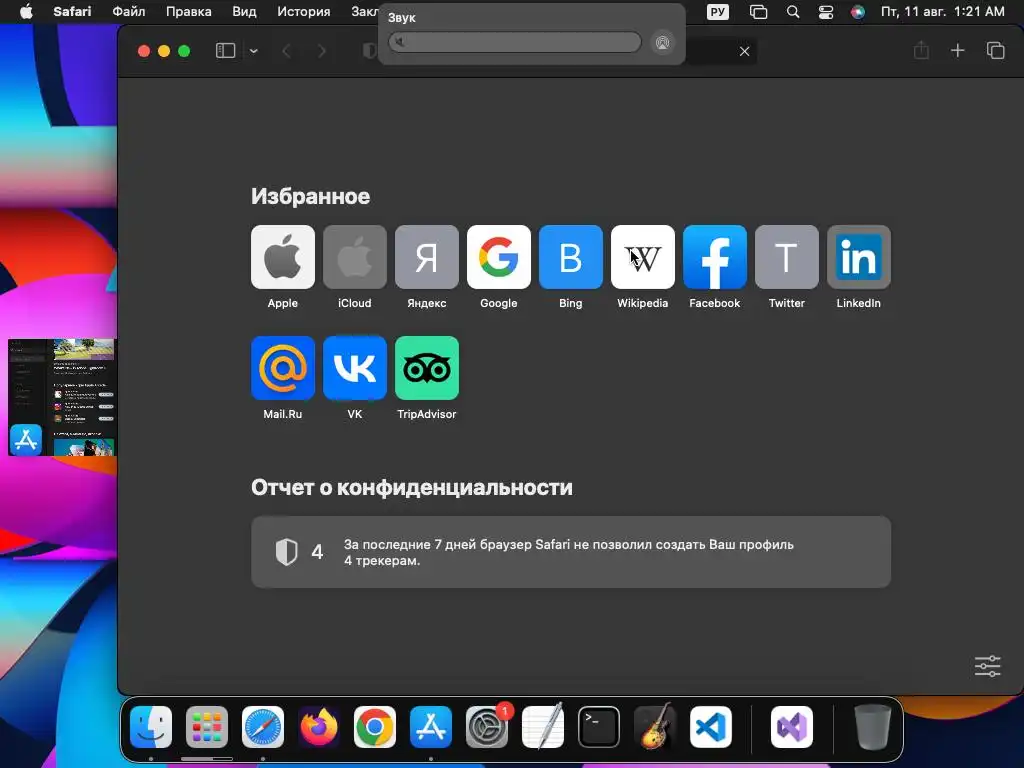This screenshot has width=1024, height=768.
Task: Expand the sidebar tab groups dropdown arrow
Action: tap(254, 51)
